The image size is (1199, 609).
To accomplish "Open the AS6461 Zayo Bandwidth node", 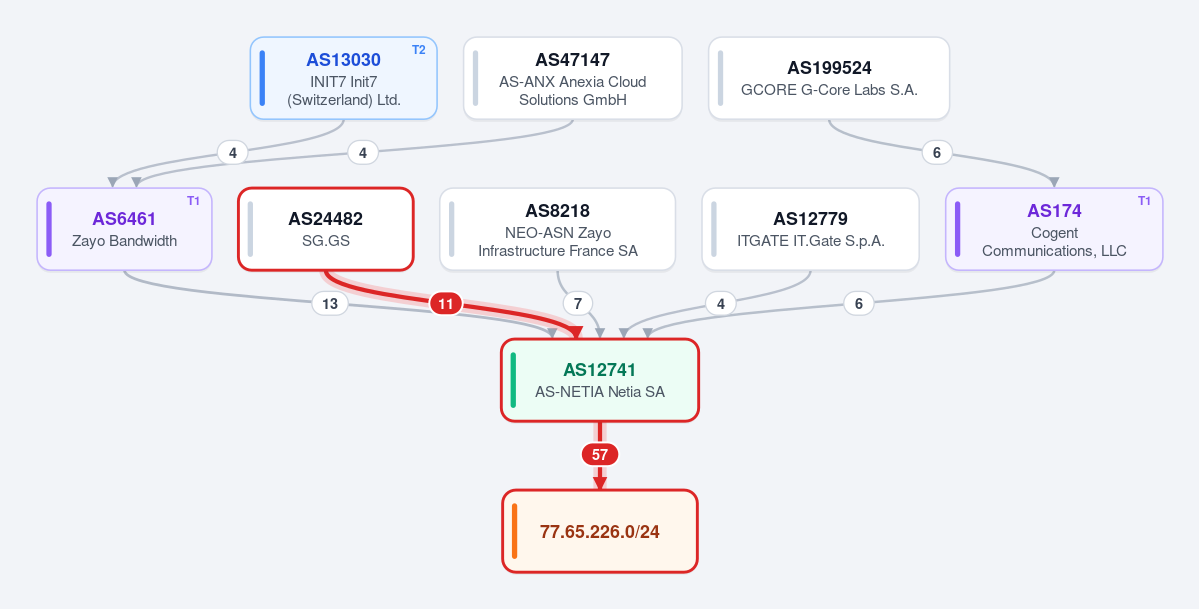I will (125, 229).
